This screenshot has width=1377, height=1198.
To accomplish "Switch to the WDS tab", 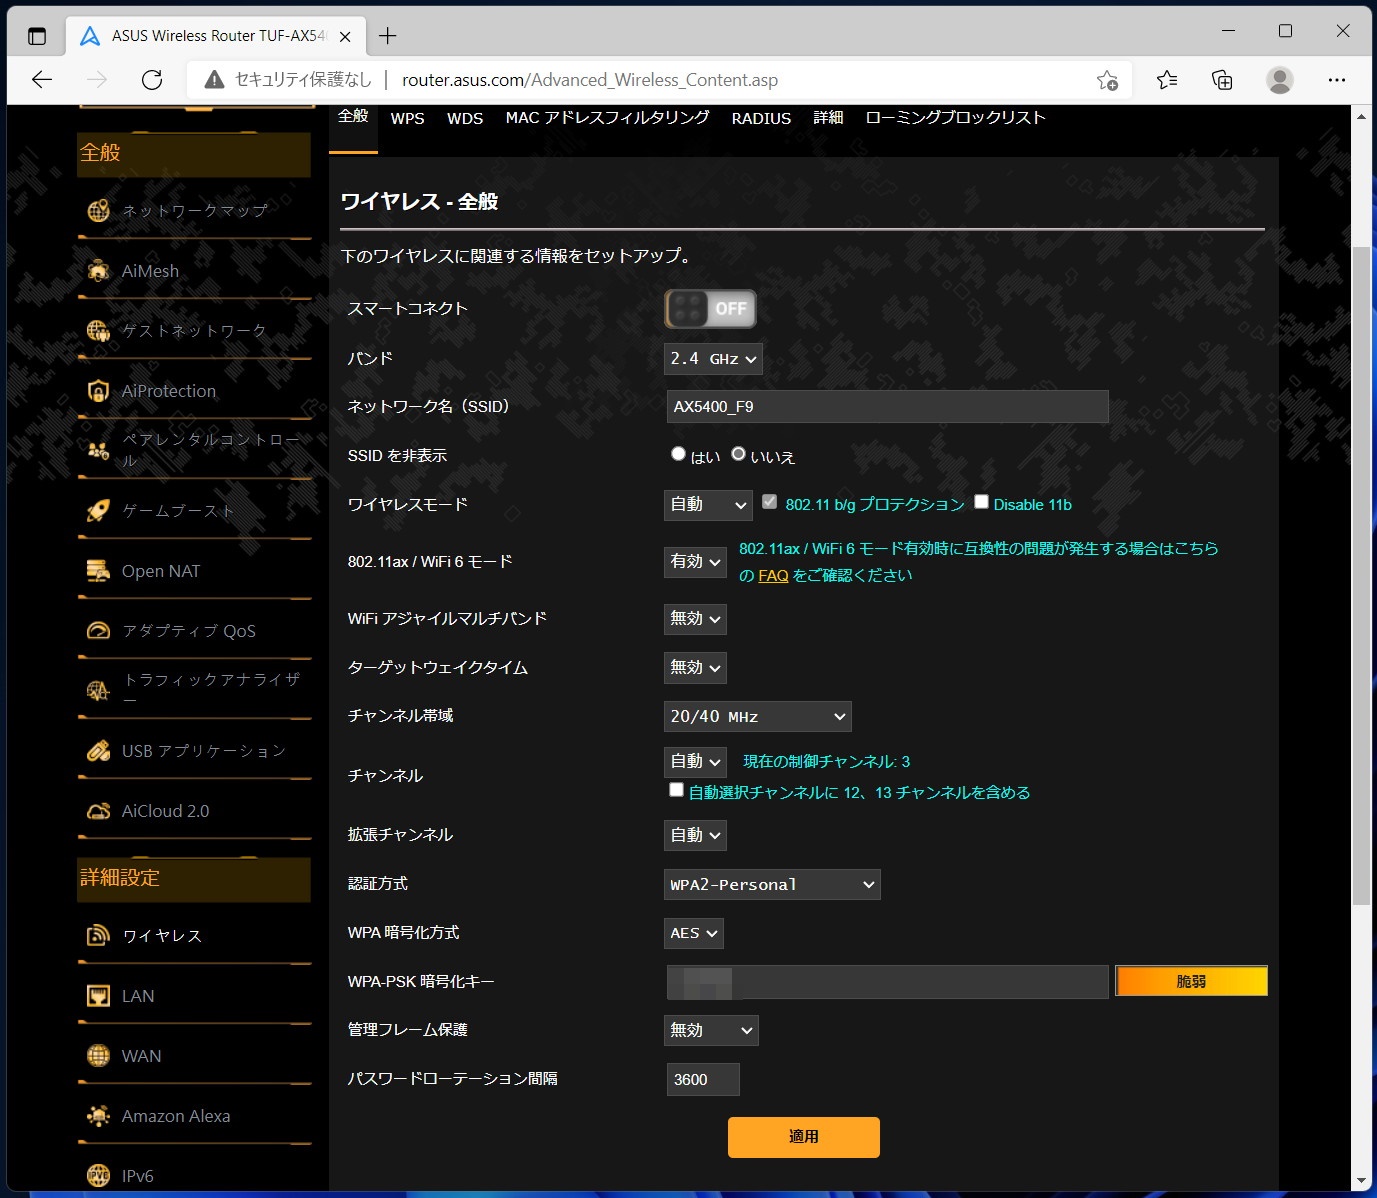I will pos(465,118).
